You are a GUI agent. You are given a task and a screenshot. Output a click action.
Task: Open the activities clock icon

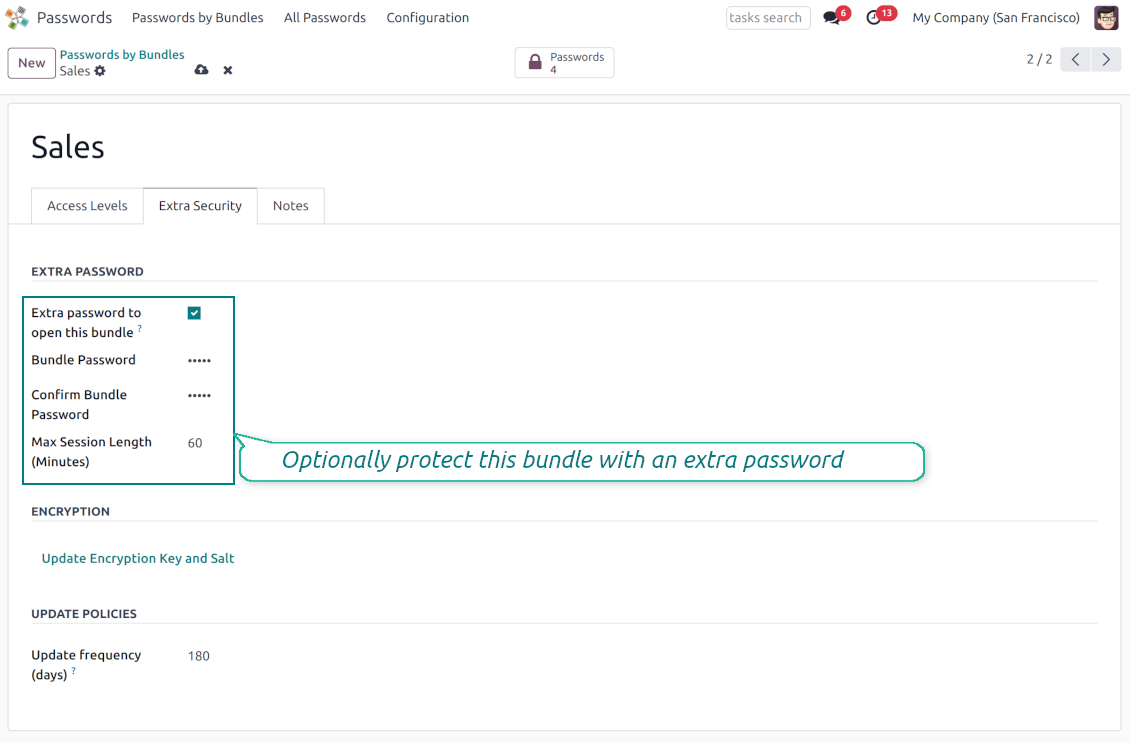click(874, 18)
